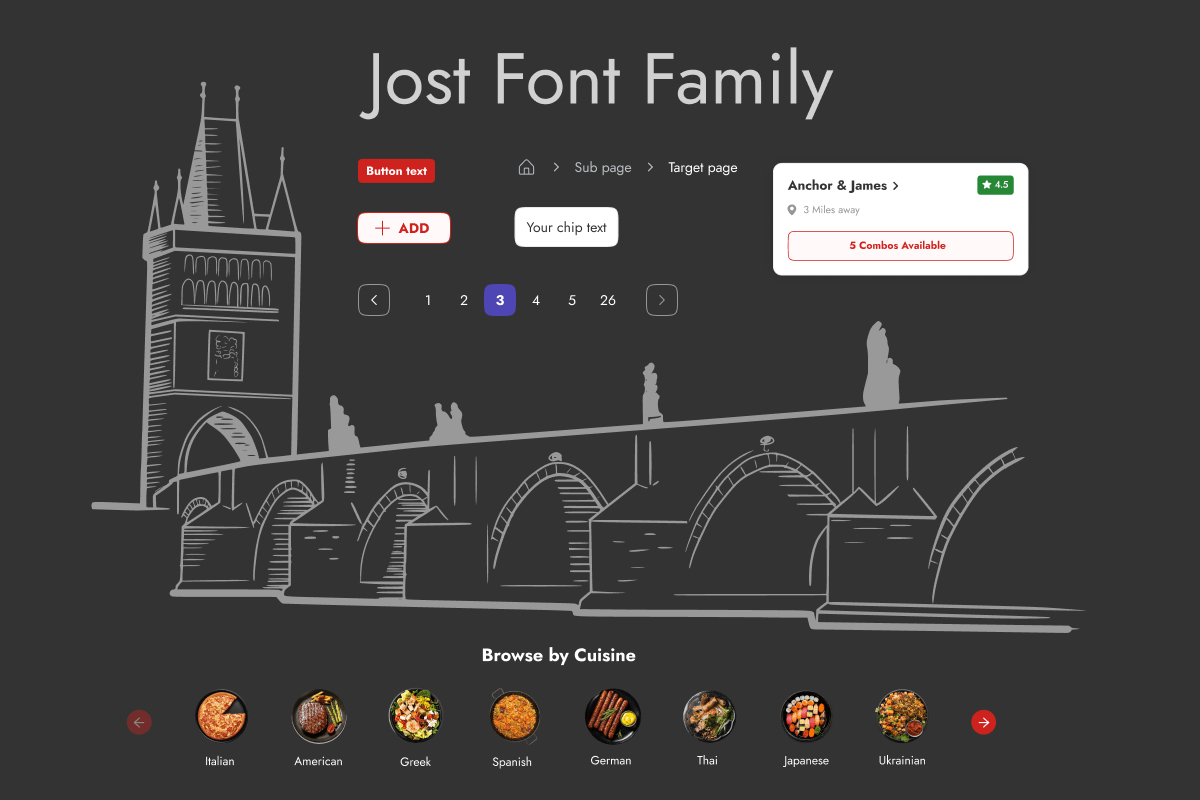
Task: Select the Target page breadcrumb
Action: click(703, 167)
